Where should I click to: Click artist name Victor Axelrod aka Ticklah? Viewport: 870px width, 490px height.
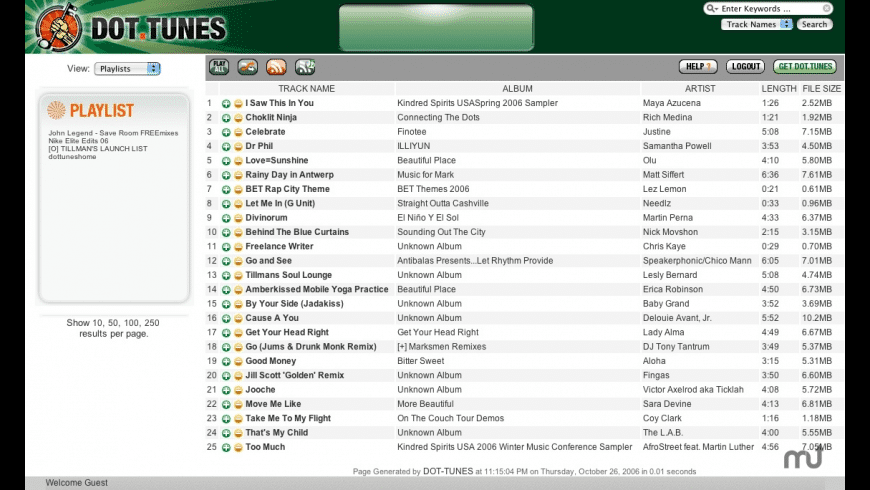pyautogui.click(x=693, y=390)
